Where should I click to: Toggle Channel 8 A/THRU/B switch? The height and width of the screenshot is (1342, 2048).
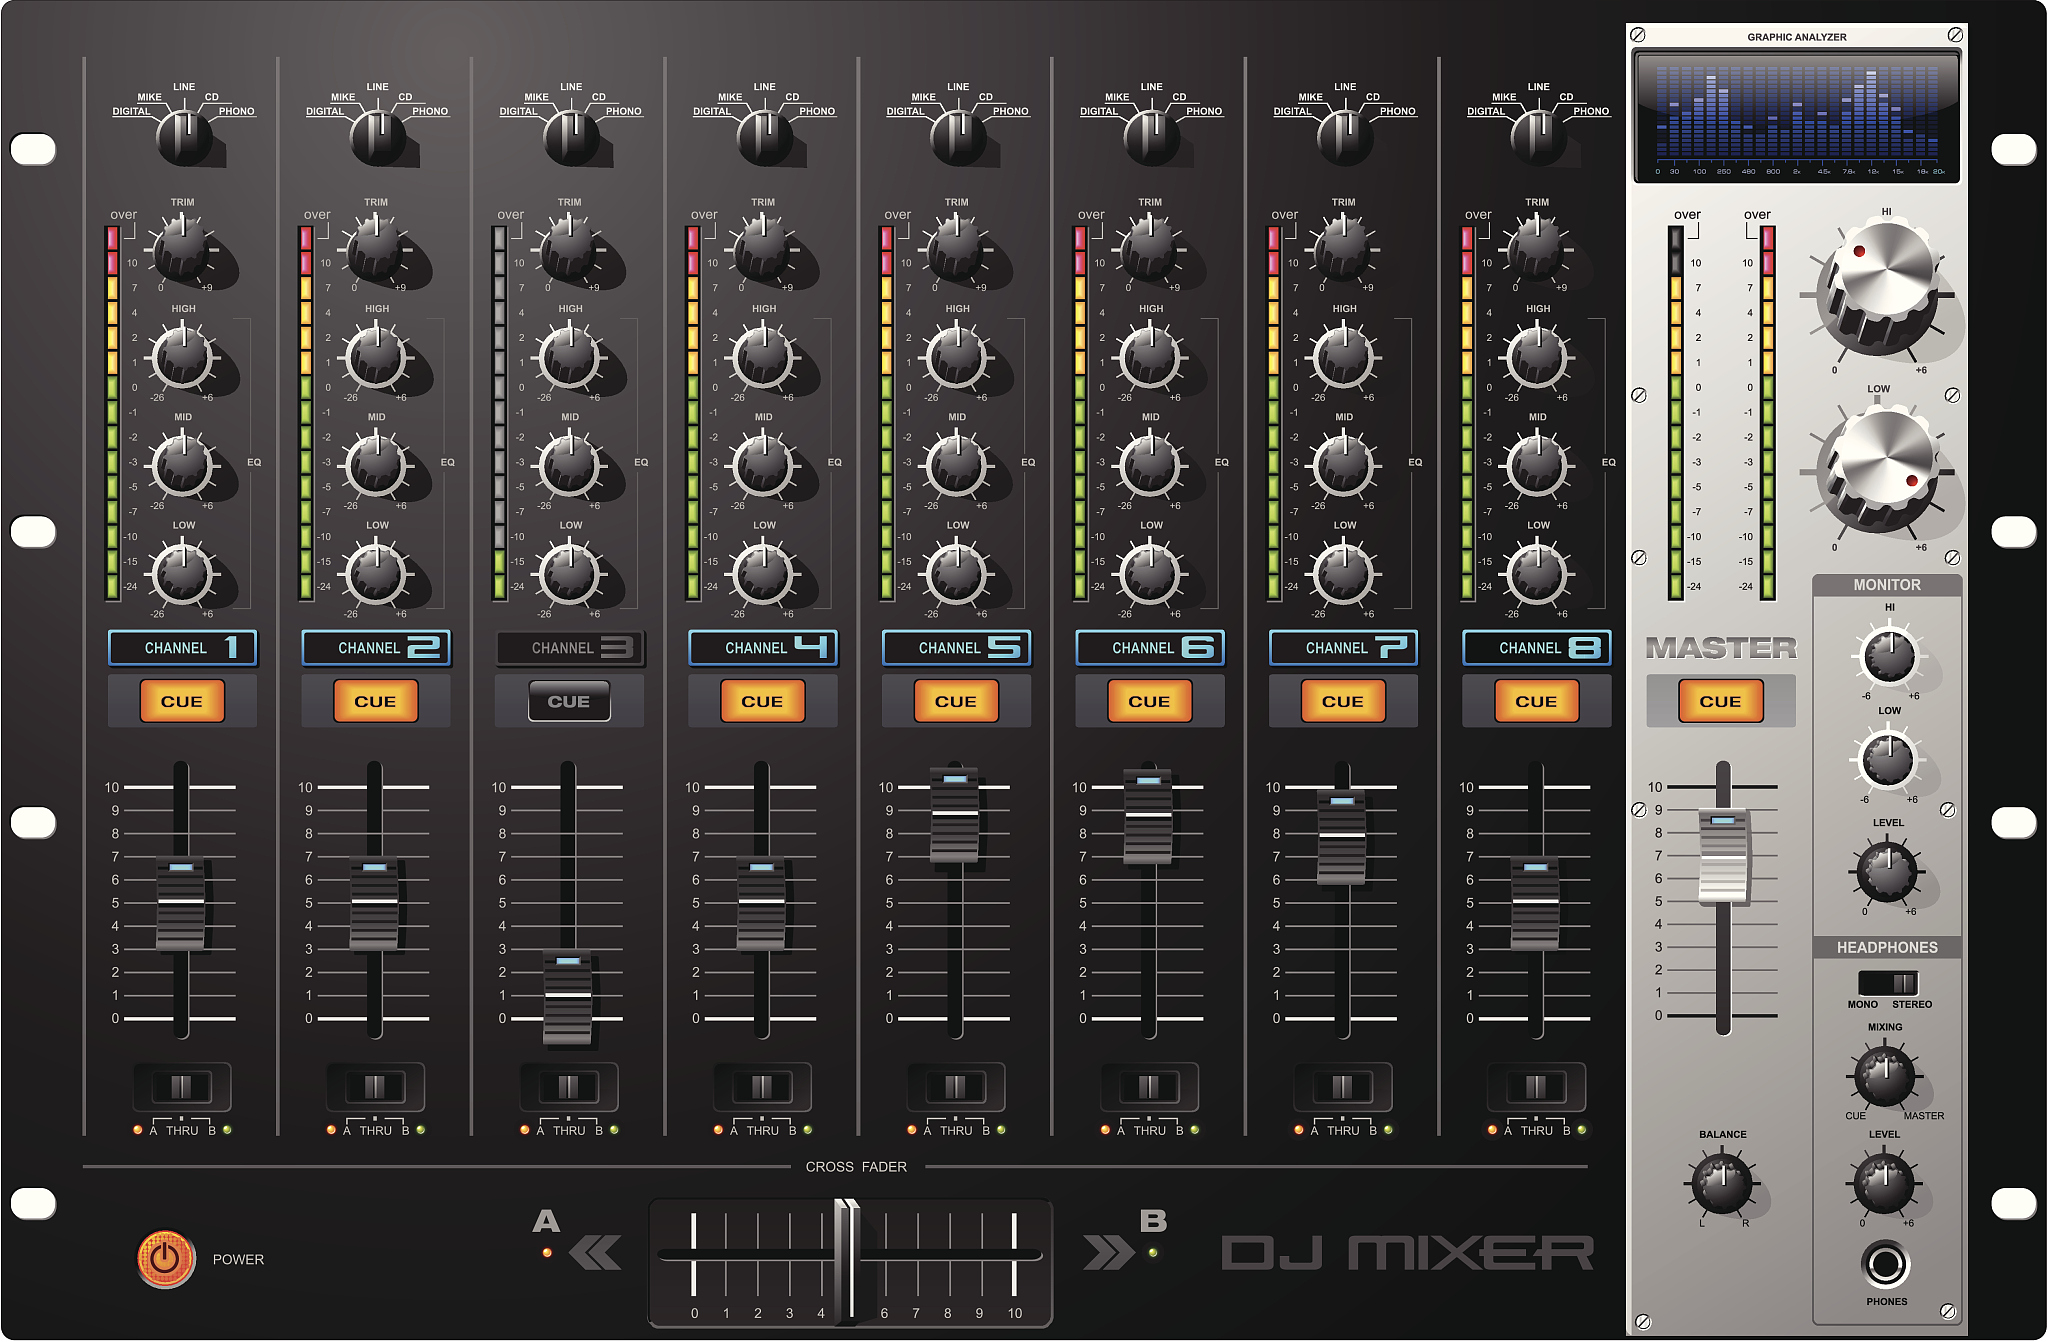coord(1536,1087)
